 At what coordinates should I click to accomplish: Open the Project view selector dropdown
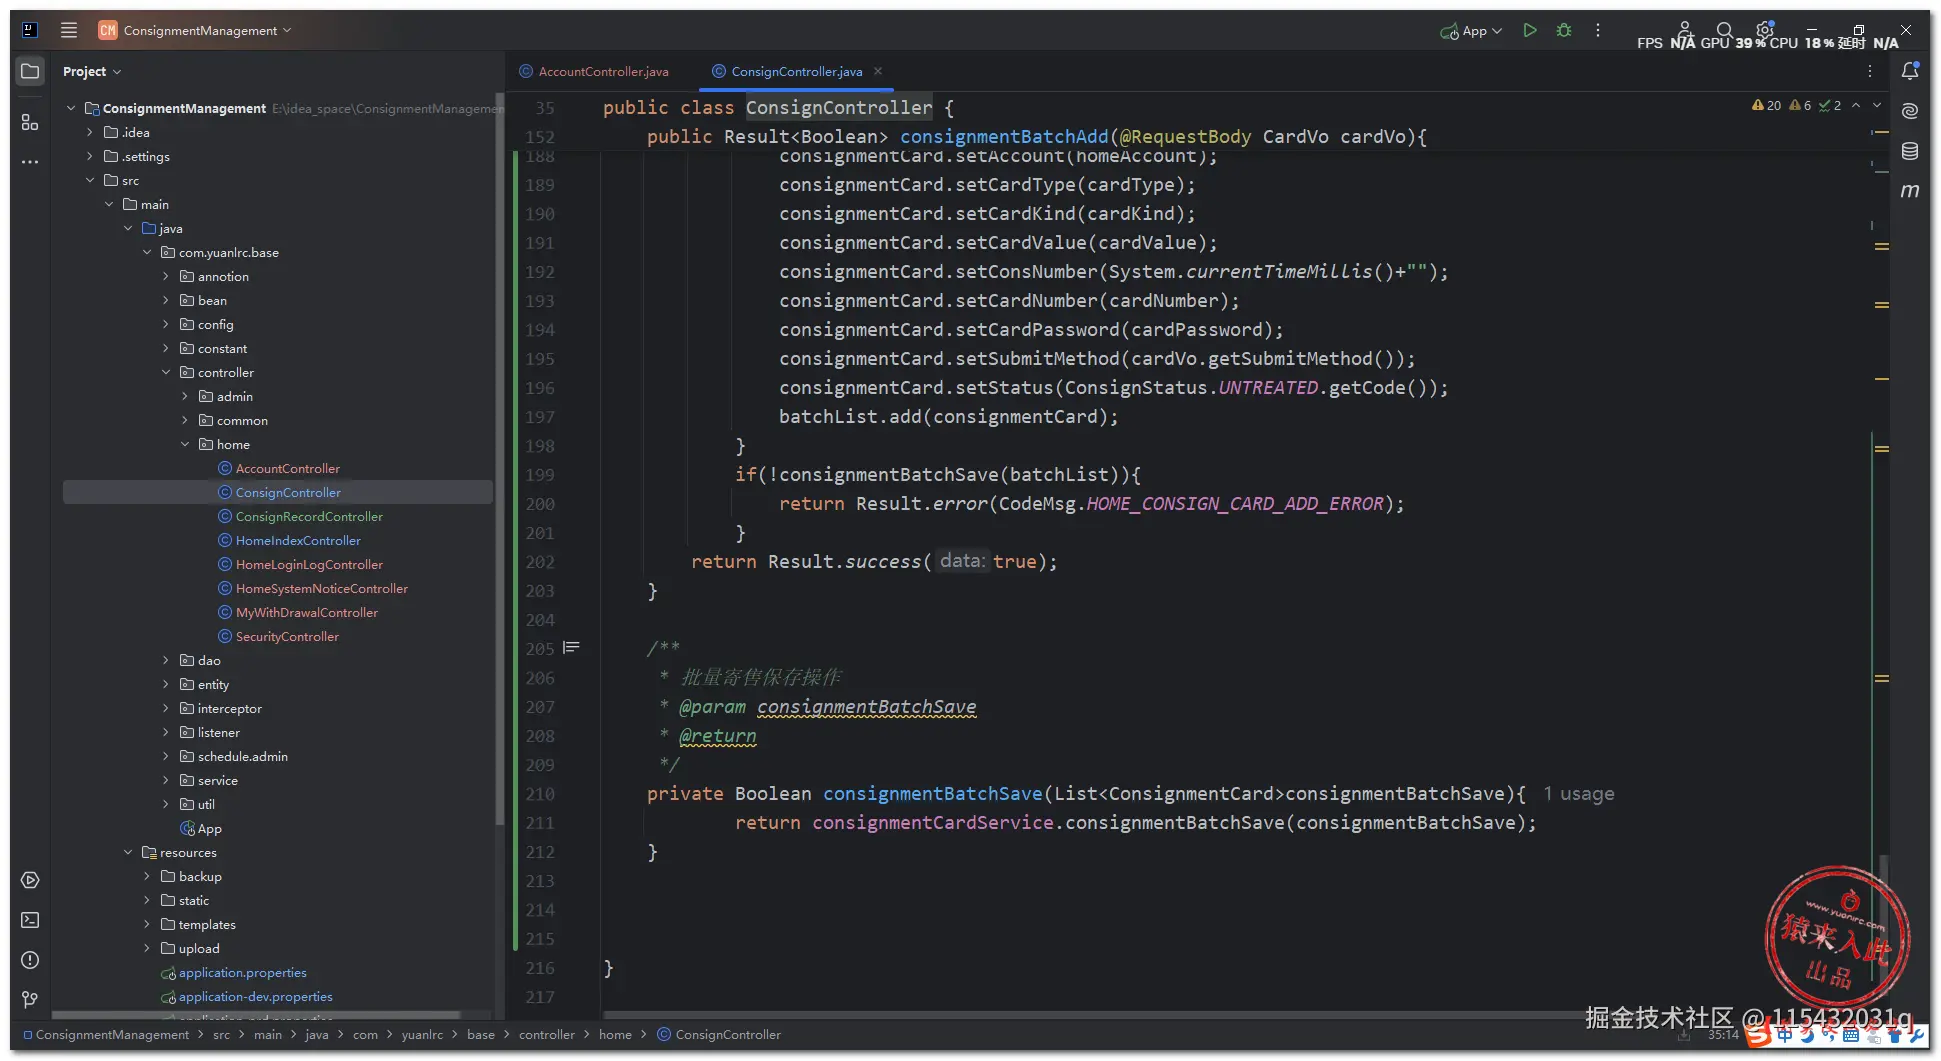91,71
